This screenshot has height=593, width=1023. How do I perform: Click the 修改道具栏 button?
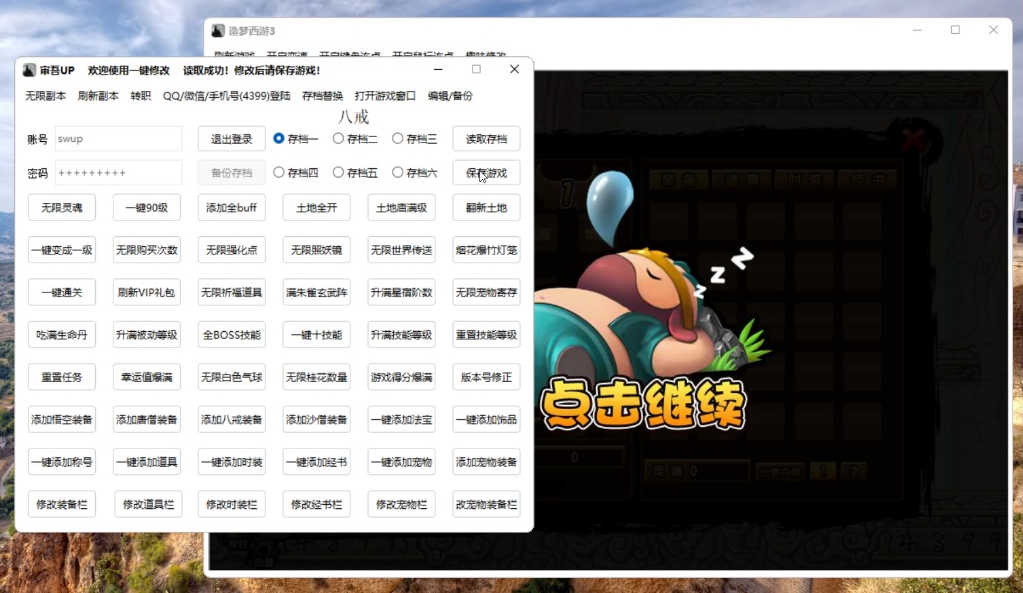[x=148, y=504]
